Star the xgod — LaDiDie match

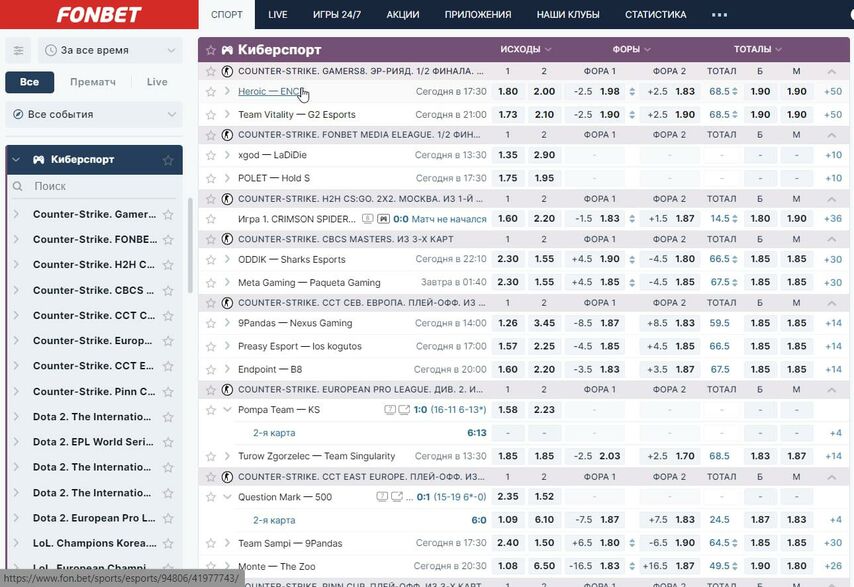point(211,155)
